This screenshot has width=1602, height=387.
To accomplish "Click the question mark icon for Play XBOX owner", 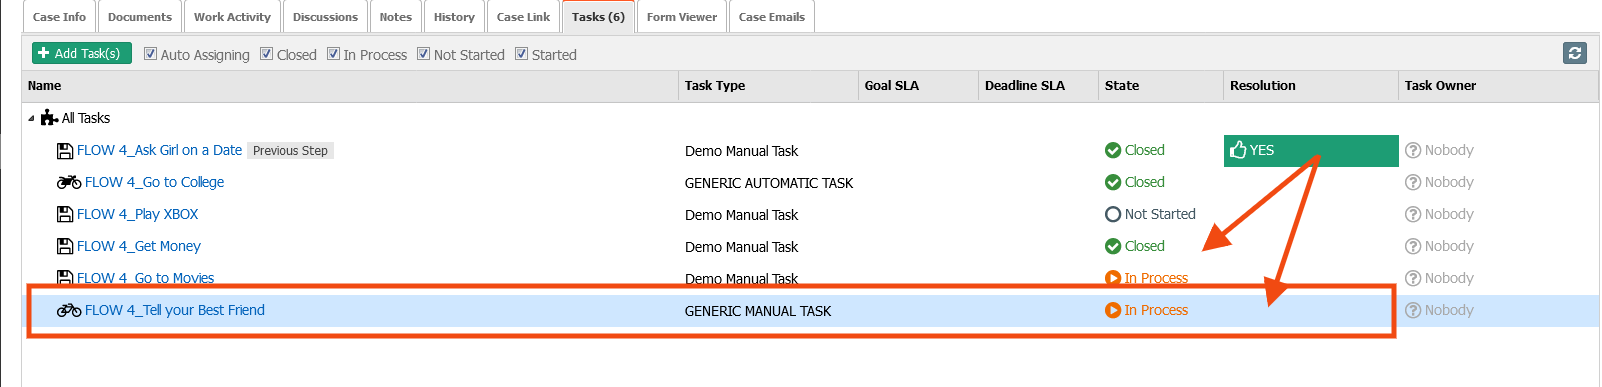I will 1413,214.
